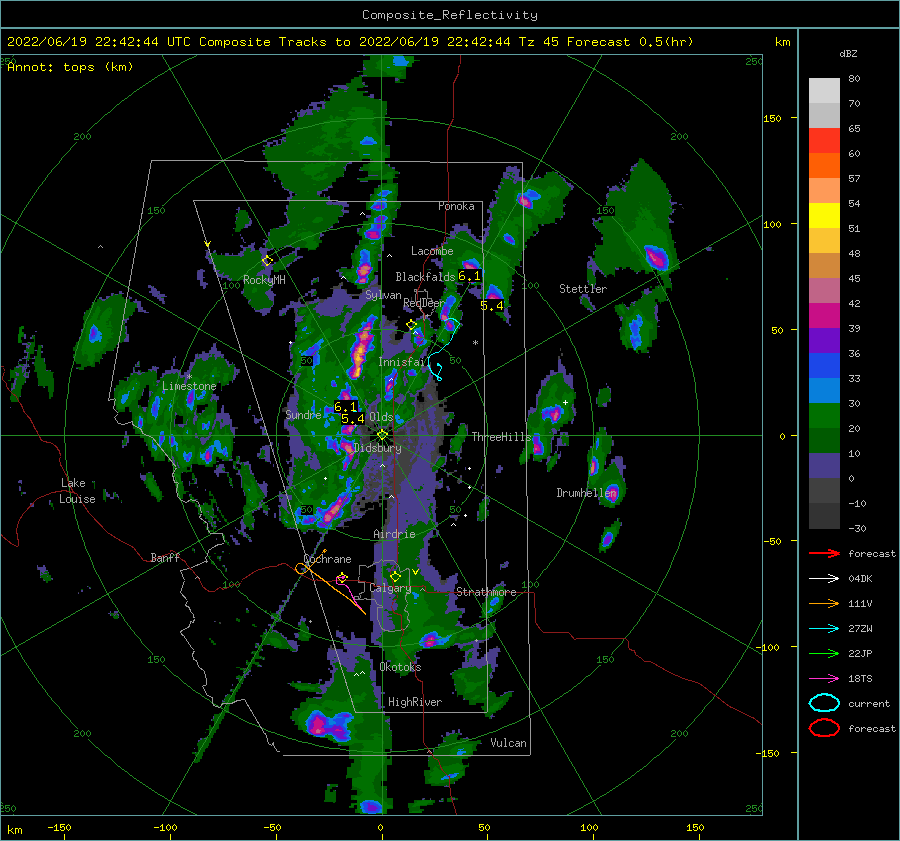Image resolution: width=900 pixels, height=841 pixels.
Task: Click the km unit label at bottom-left
Action: click(x=14, y=830)
